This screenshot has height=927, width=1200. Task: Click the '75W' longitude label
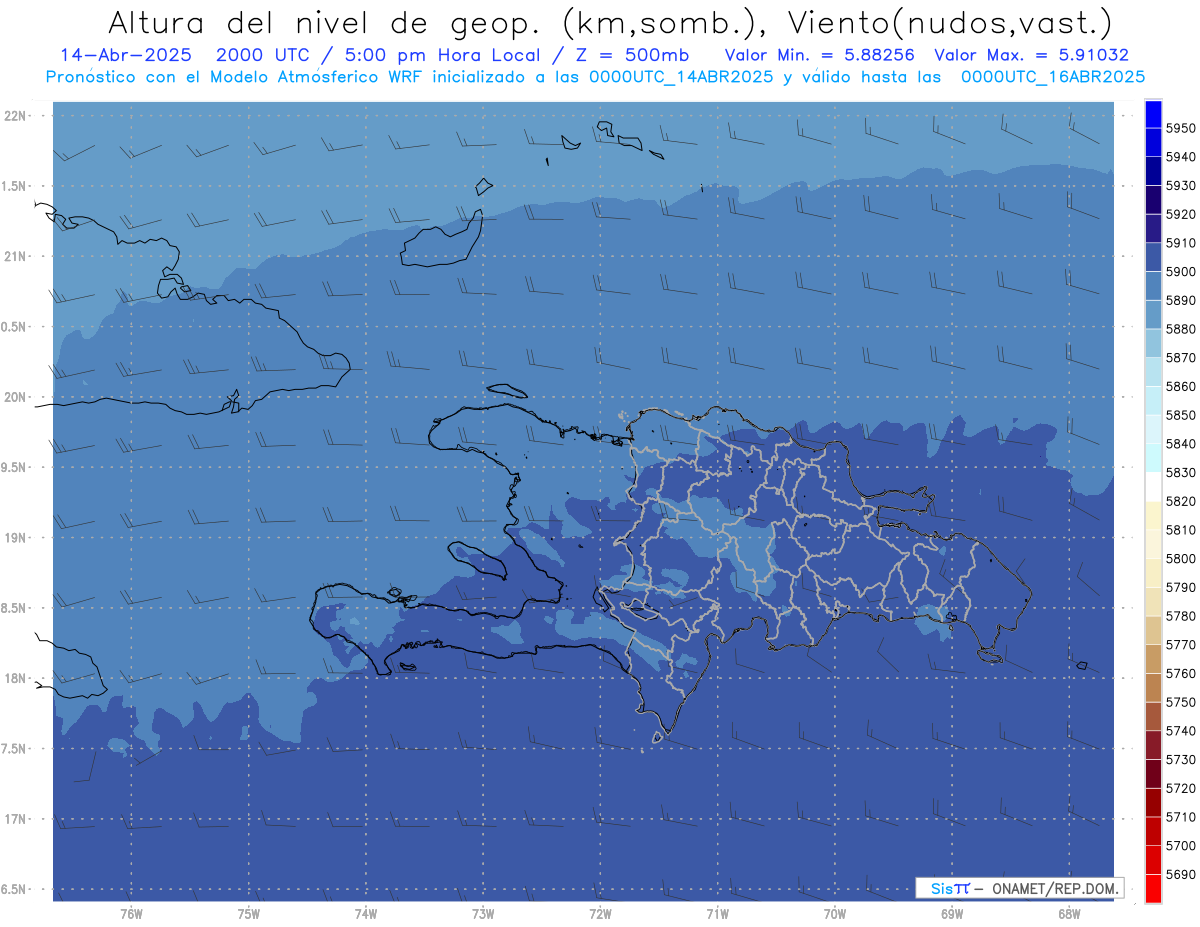click(249, 914)
